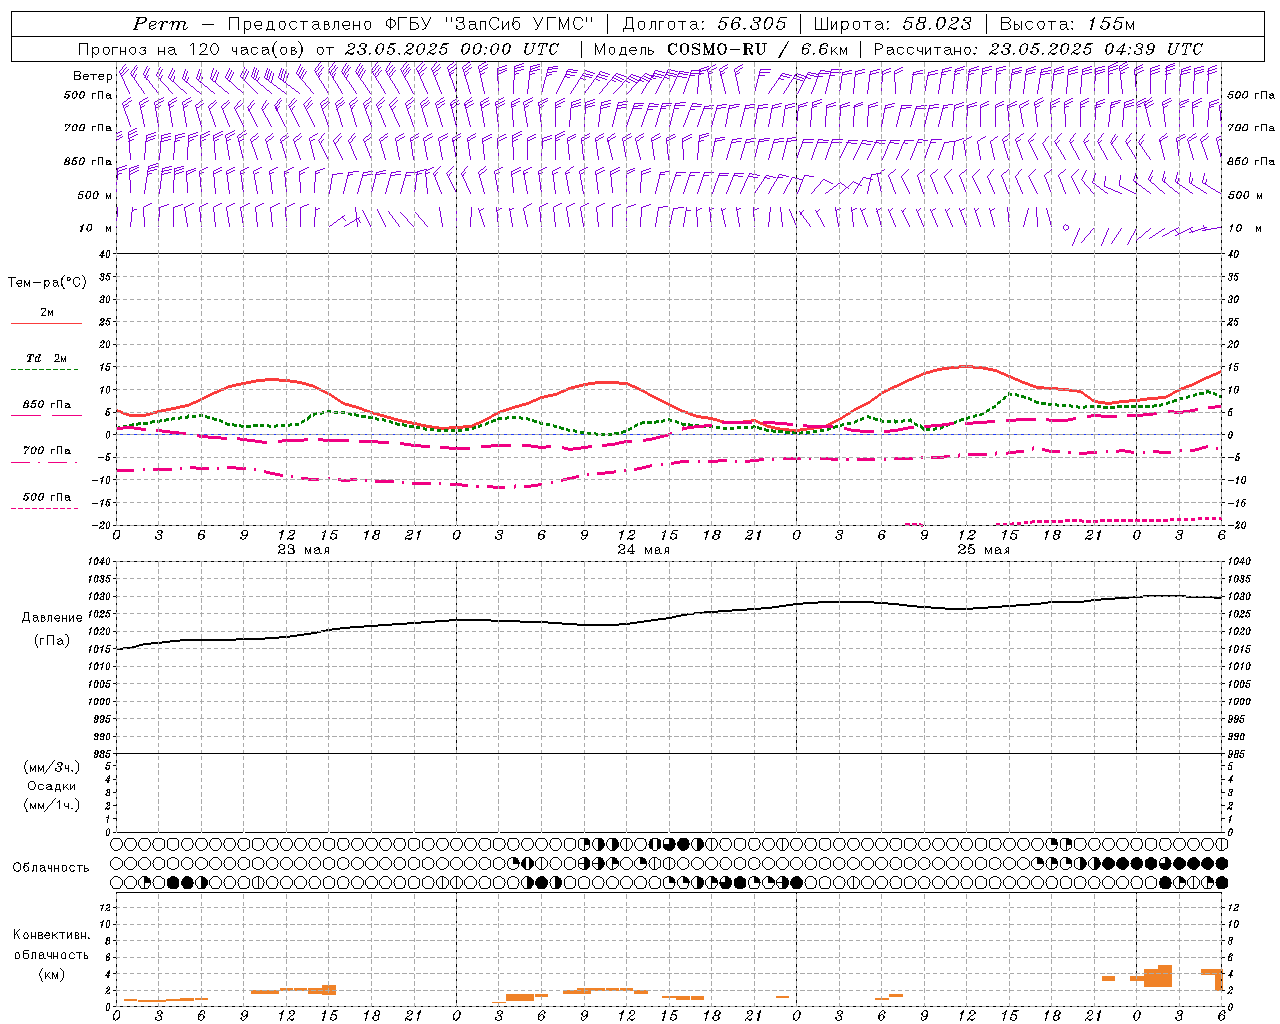Screen dimensions: 1280x1024
Task: Click the calm-wind circle in the 10 м row
Action: [x=1066, y=228]
